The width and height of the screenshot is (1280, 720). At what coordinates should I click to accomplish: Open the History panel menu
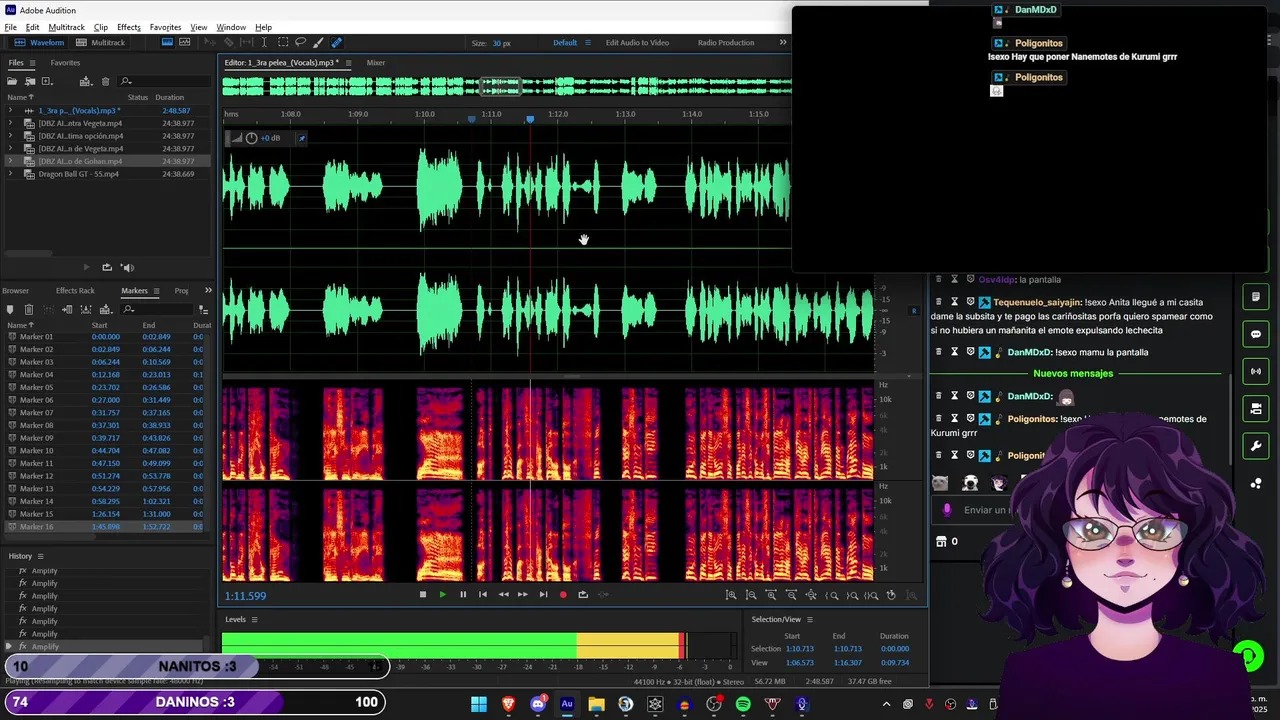click(40, 556)
